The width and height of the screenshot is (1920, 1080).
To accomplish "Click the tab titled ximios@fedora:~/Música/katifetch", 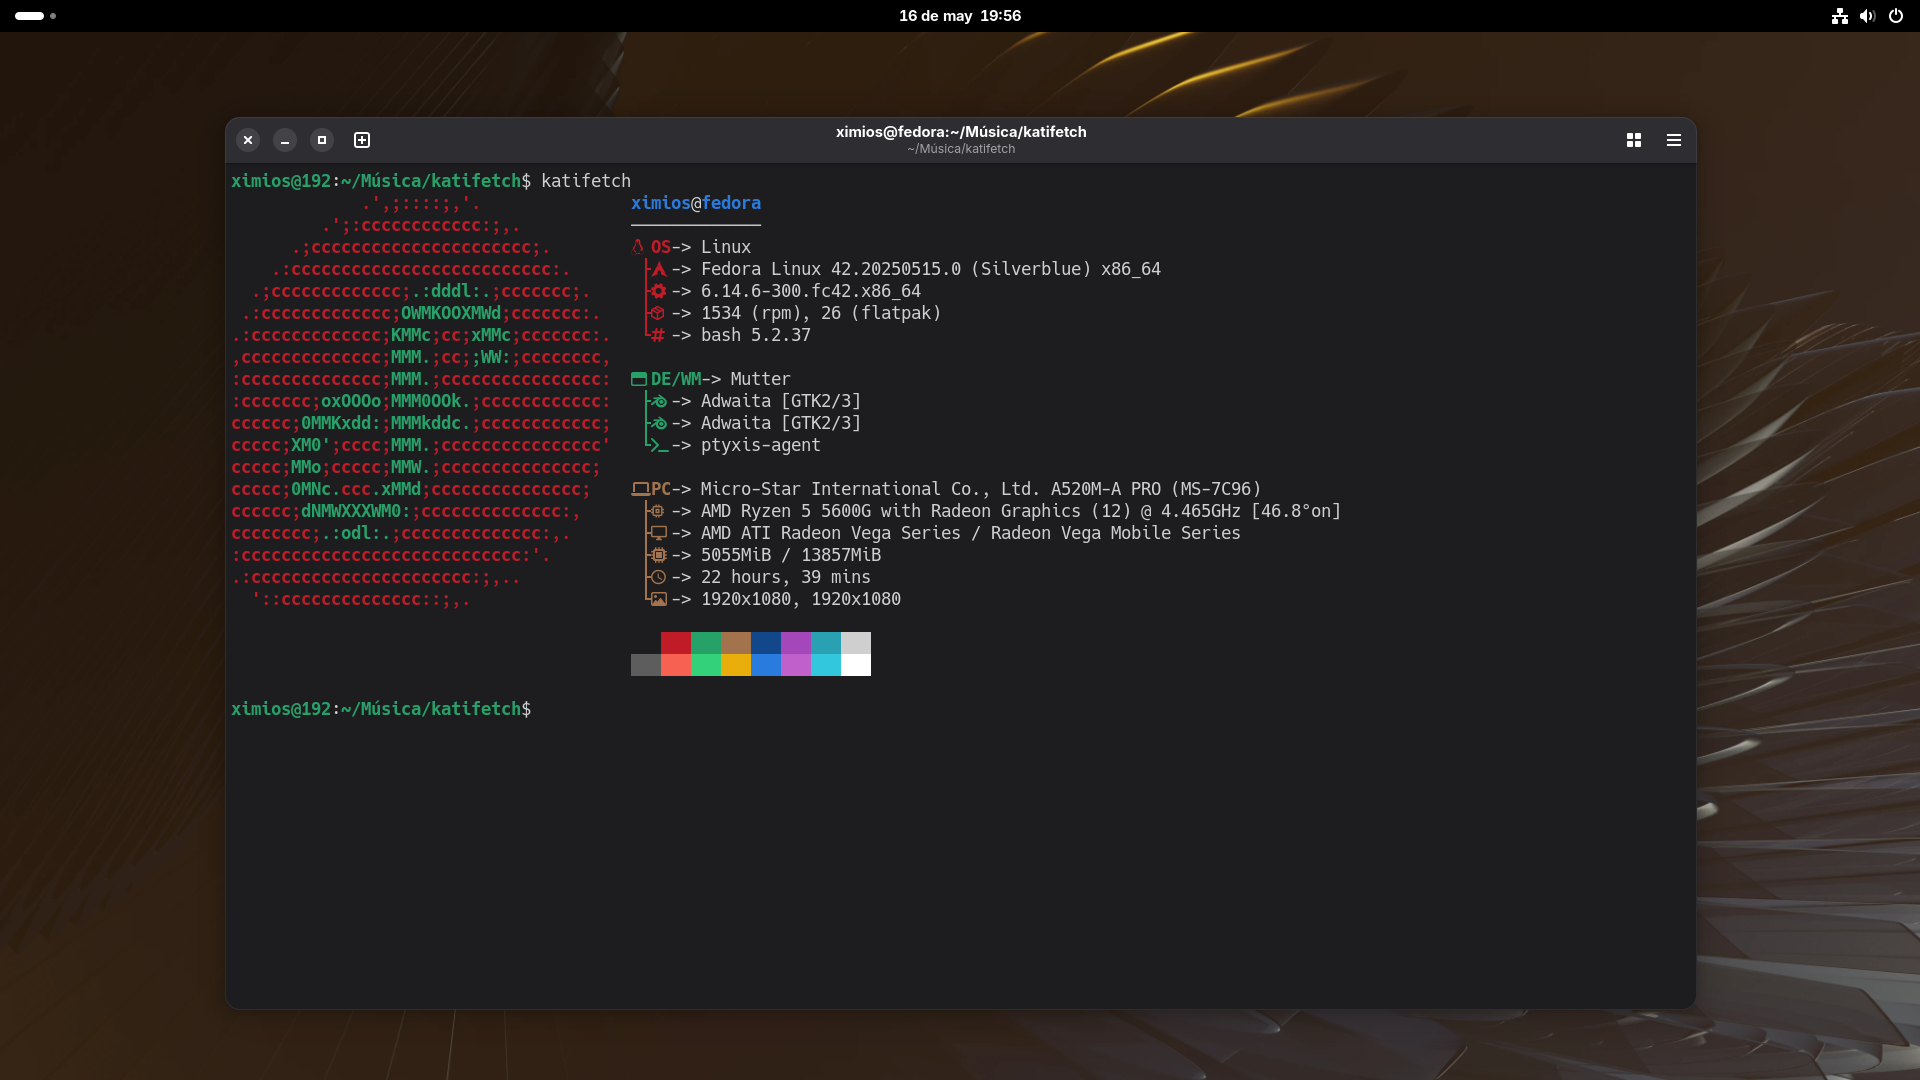I will [960, 131].
